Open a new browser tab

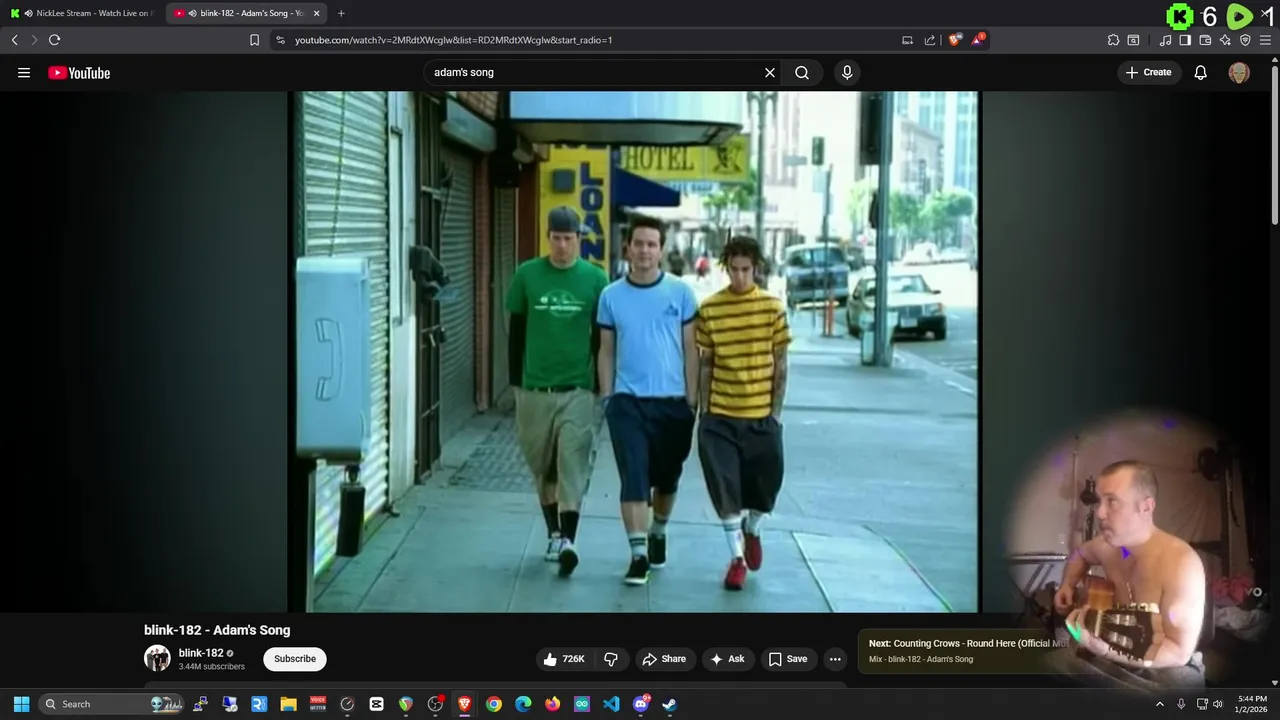(x=341, y=13)
